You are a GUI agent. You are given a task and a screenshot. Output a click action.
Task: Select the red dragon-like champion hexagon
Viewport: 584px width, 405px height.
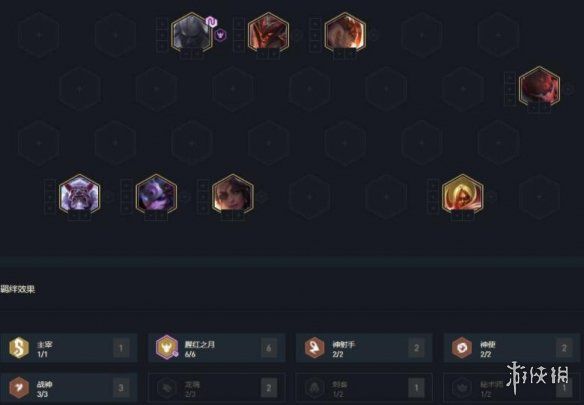point(268,33)
